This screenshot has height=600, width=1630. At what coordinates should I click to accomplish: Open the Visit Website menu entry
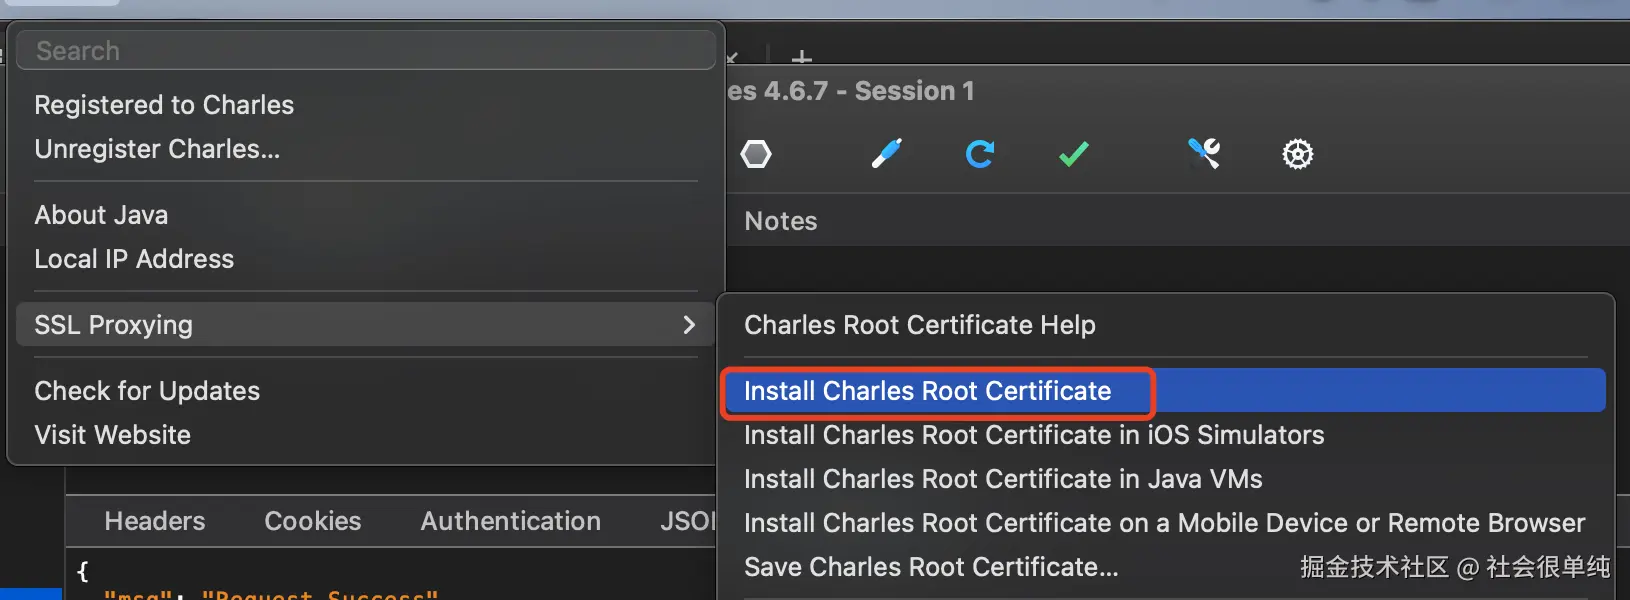(112, 435)
